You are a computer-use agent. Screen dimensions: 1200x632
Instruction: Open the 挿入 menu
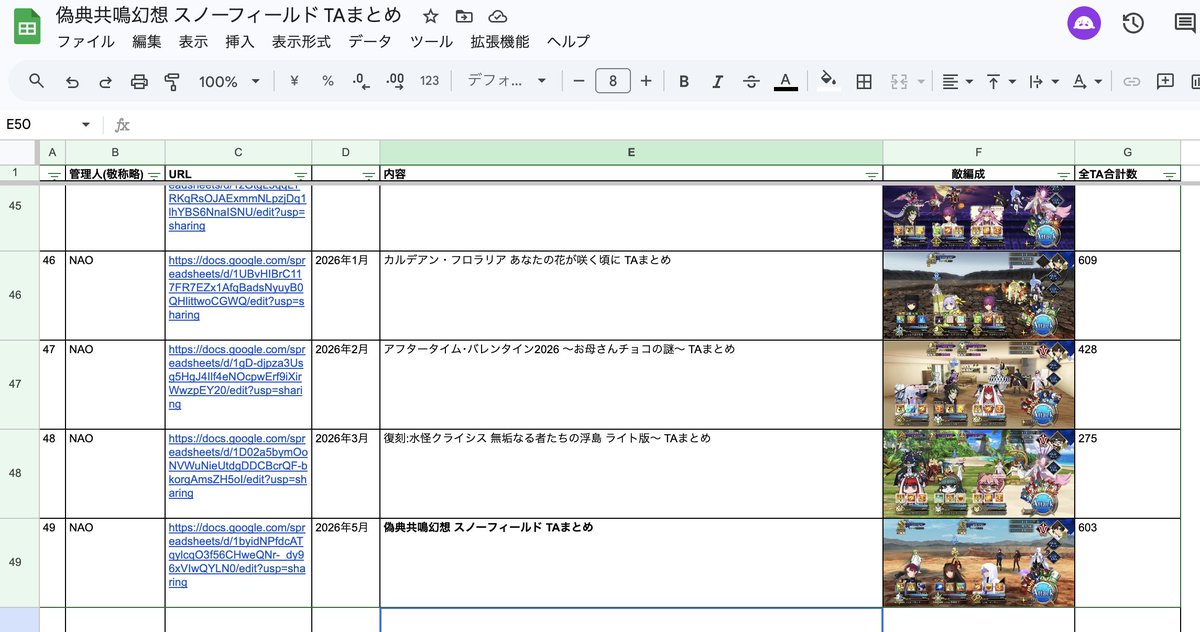(x=240, y=41)
